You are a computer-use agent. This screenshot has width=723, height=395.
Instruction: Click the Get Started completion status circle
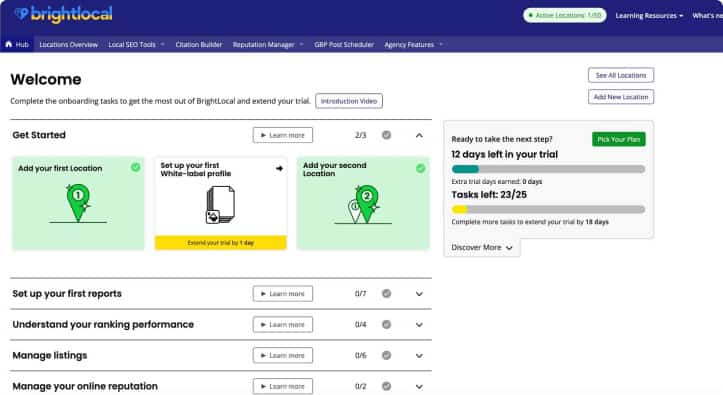386,135
